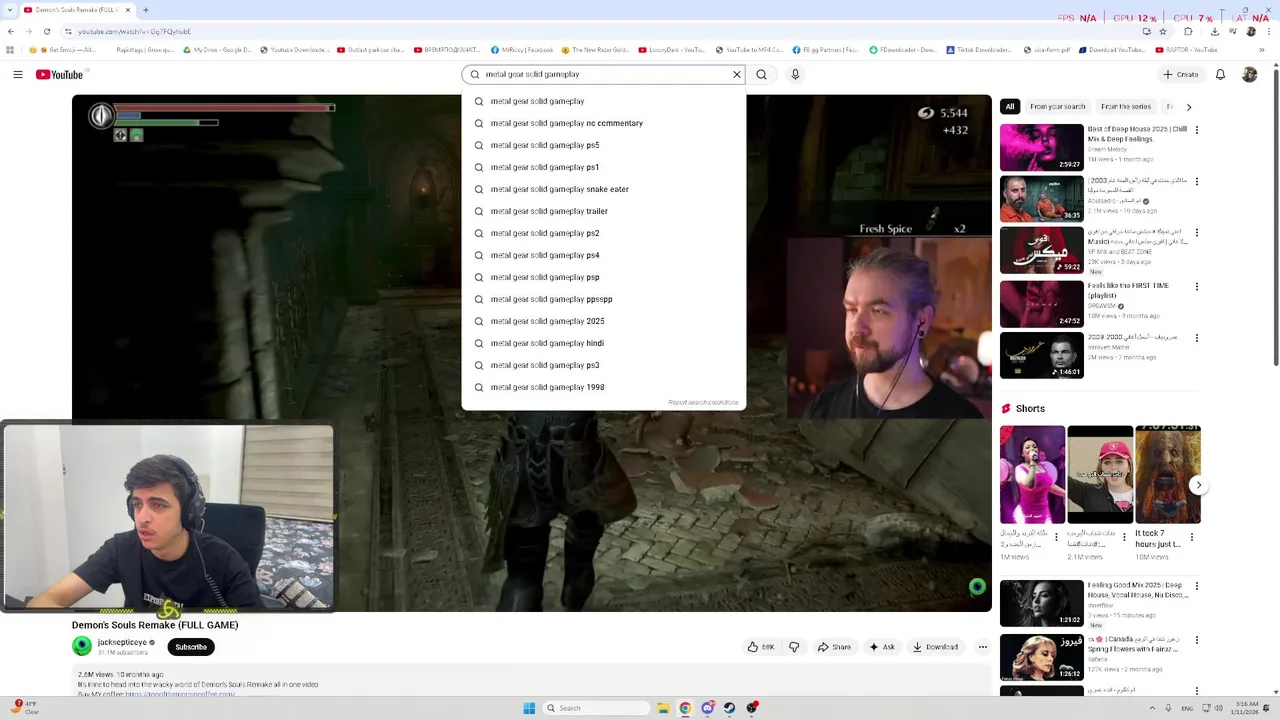Open Steam from the taskbar

(729, 708)
